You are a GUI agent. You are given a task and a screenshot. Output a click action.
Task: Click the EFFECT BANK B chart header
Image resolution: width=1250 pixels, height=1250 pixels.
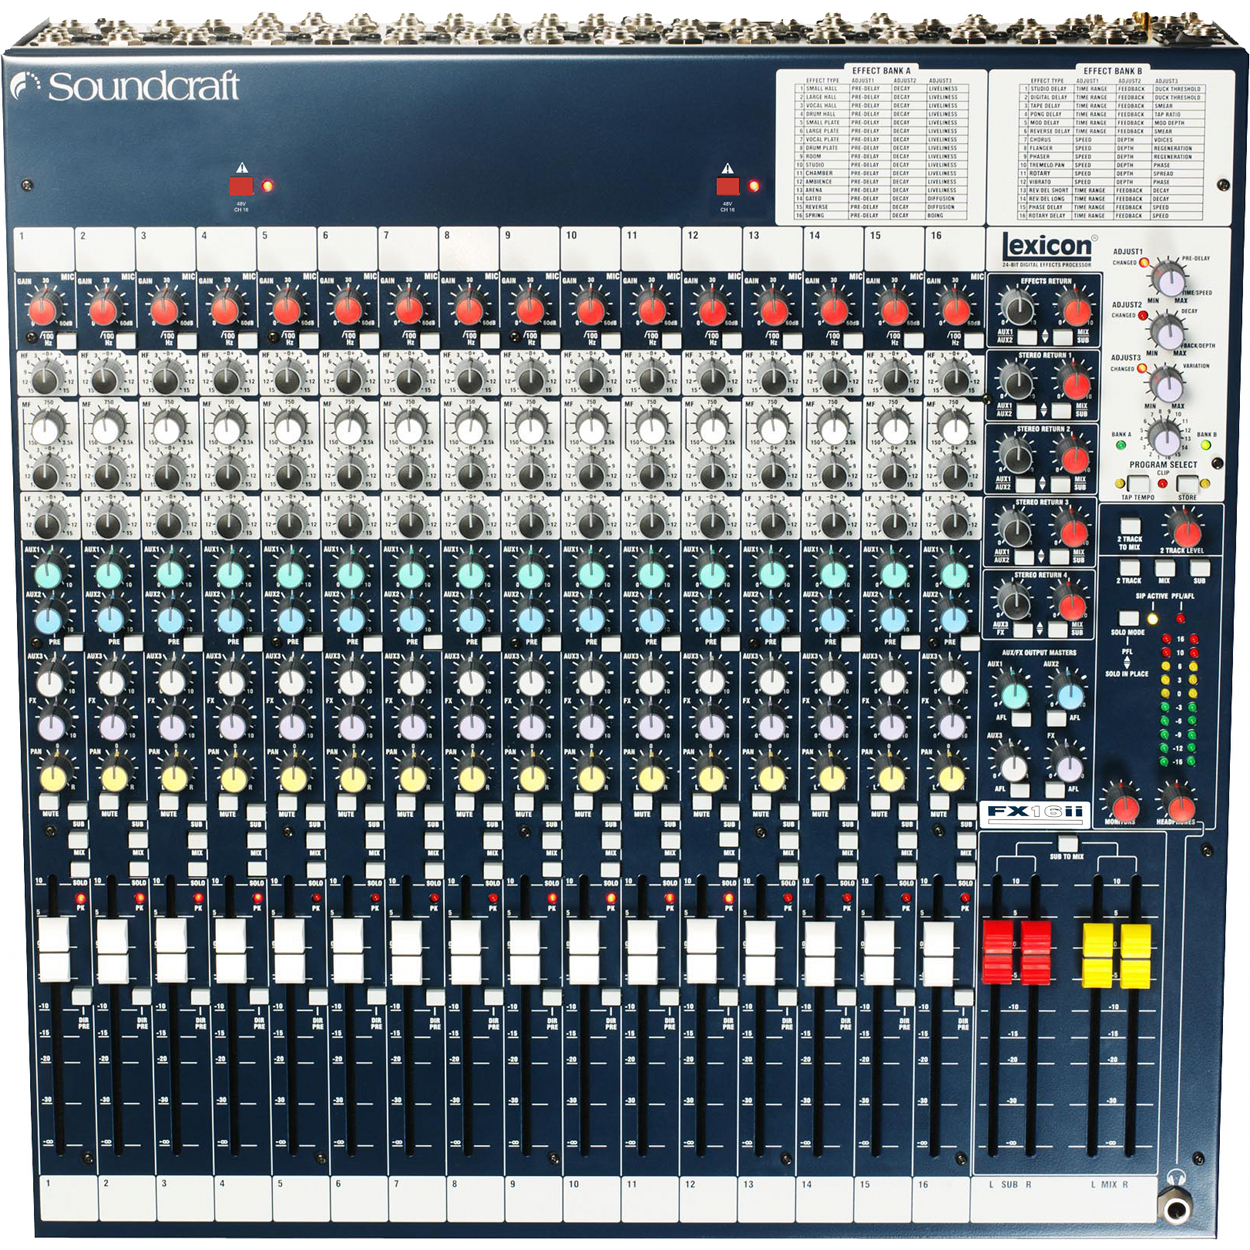pos(1112,71)
